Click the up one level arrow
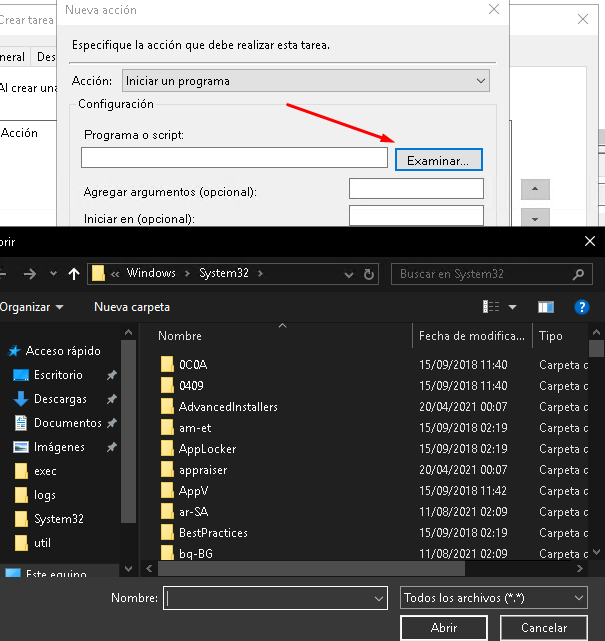 click(x=74, y=273)
